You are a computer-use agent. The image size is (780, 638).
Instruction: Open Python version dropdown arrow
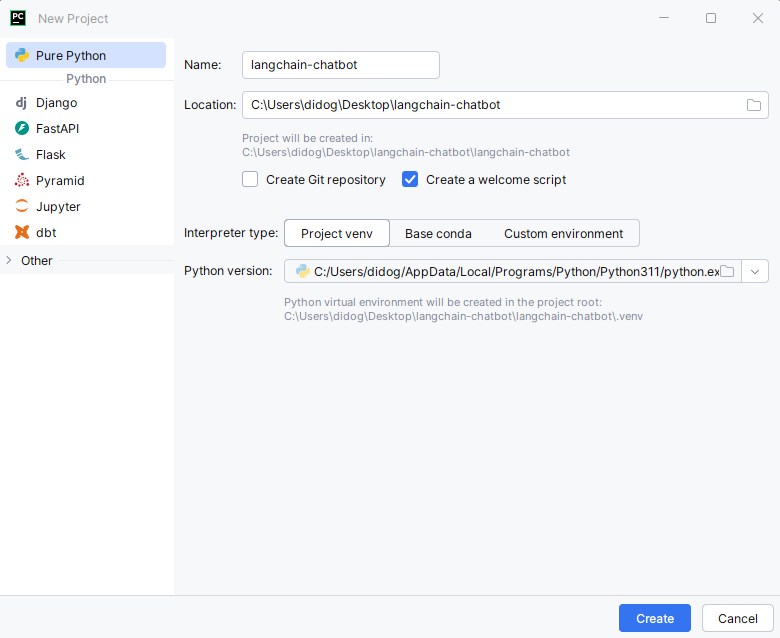(755, 272)
